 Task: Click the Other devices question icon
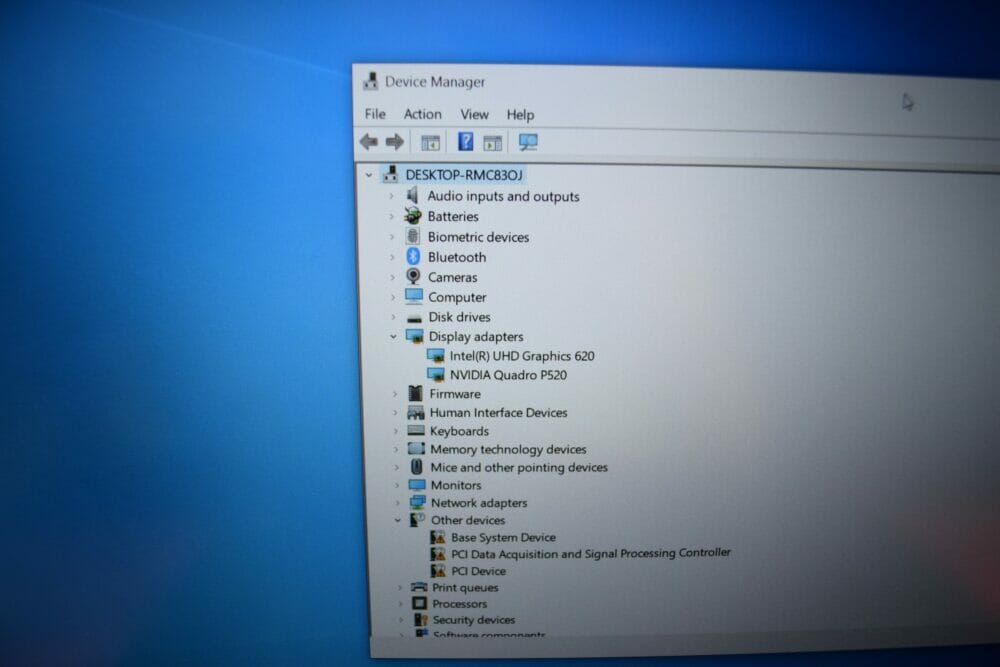point(417,520)
